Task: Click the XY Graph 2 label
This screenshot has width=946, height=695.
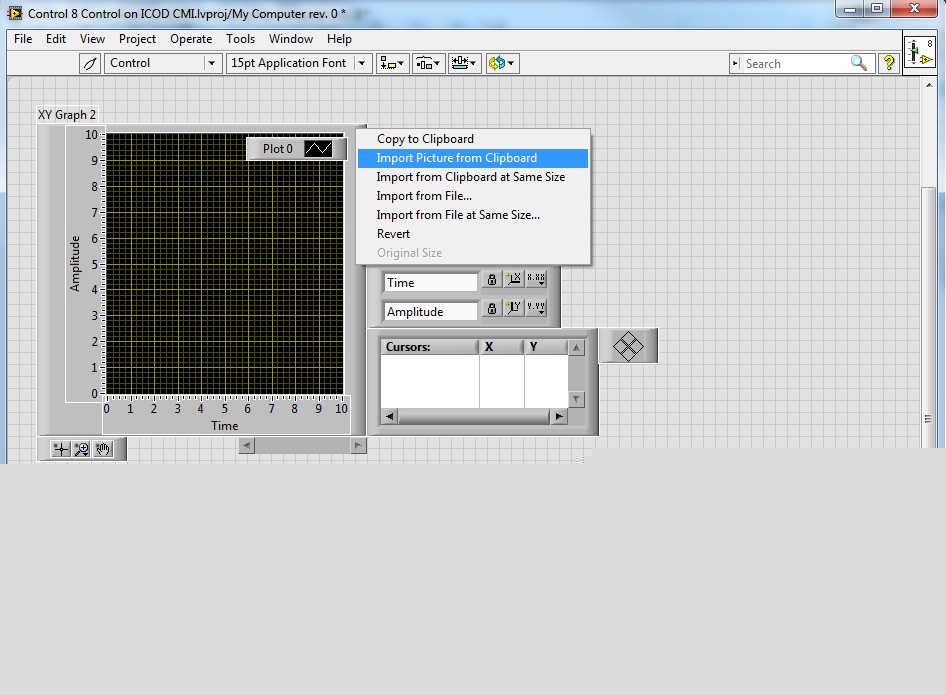Action: click(67, 115)
